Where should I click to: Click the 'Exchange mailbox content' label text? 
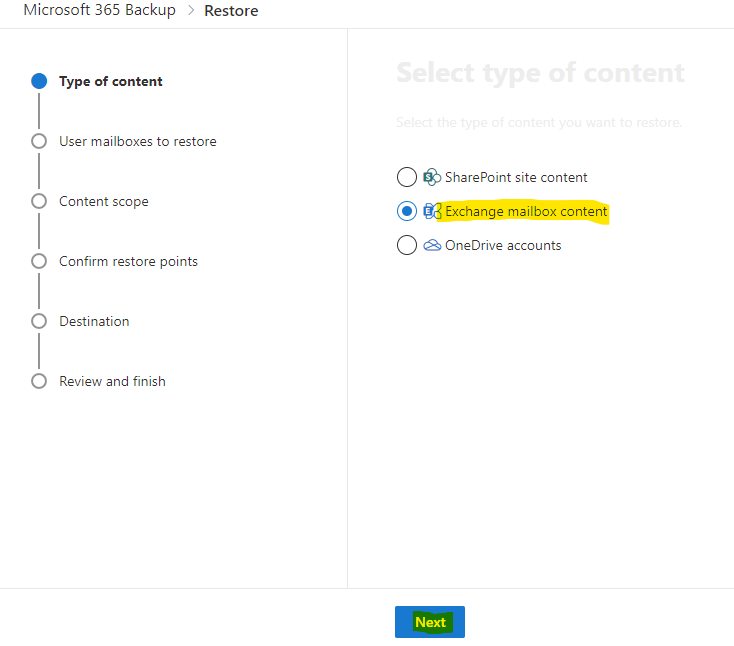(x=526, y=212)
